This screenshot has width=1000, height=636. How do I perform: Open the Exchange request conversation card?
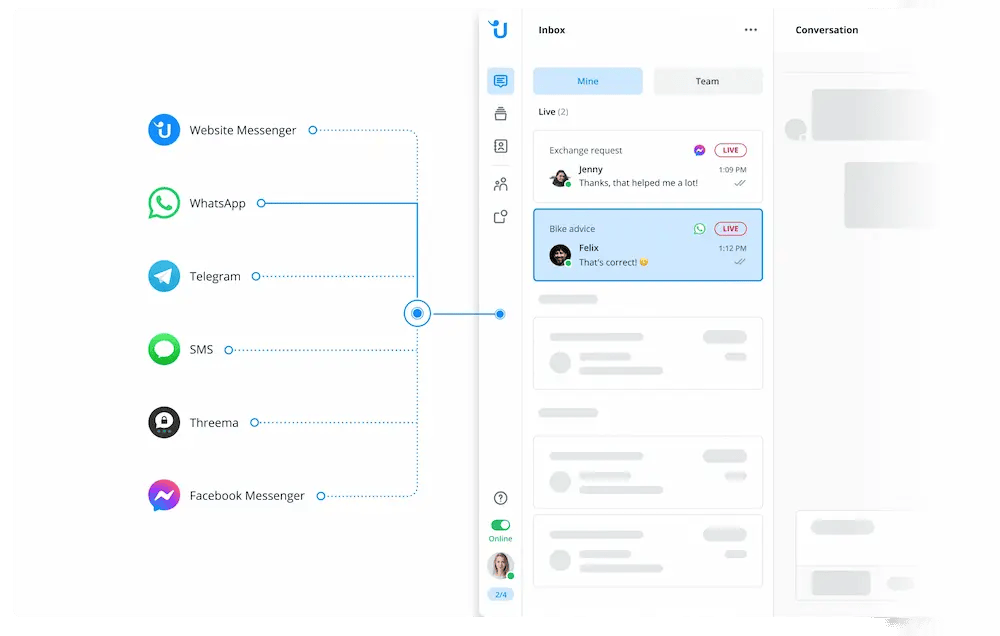pyautogui.click(x=648, y=166)
